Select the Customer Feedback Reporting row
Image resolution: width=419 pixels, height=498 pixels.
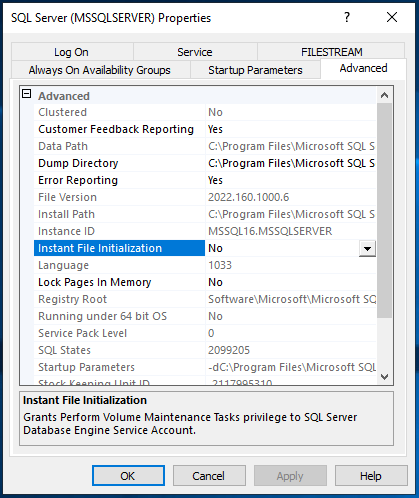click(x=205, y=129)
